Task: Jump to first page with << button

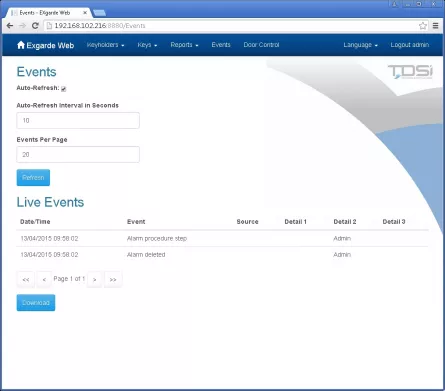Action: 26,279
